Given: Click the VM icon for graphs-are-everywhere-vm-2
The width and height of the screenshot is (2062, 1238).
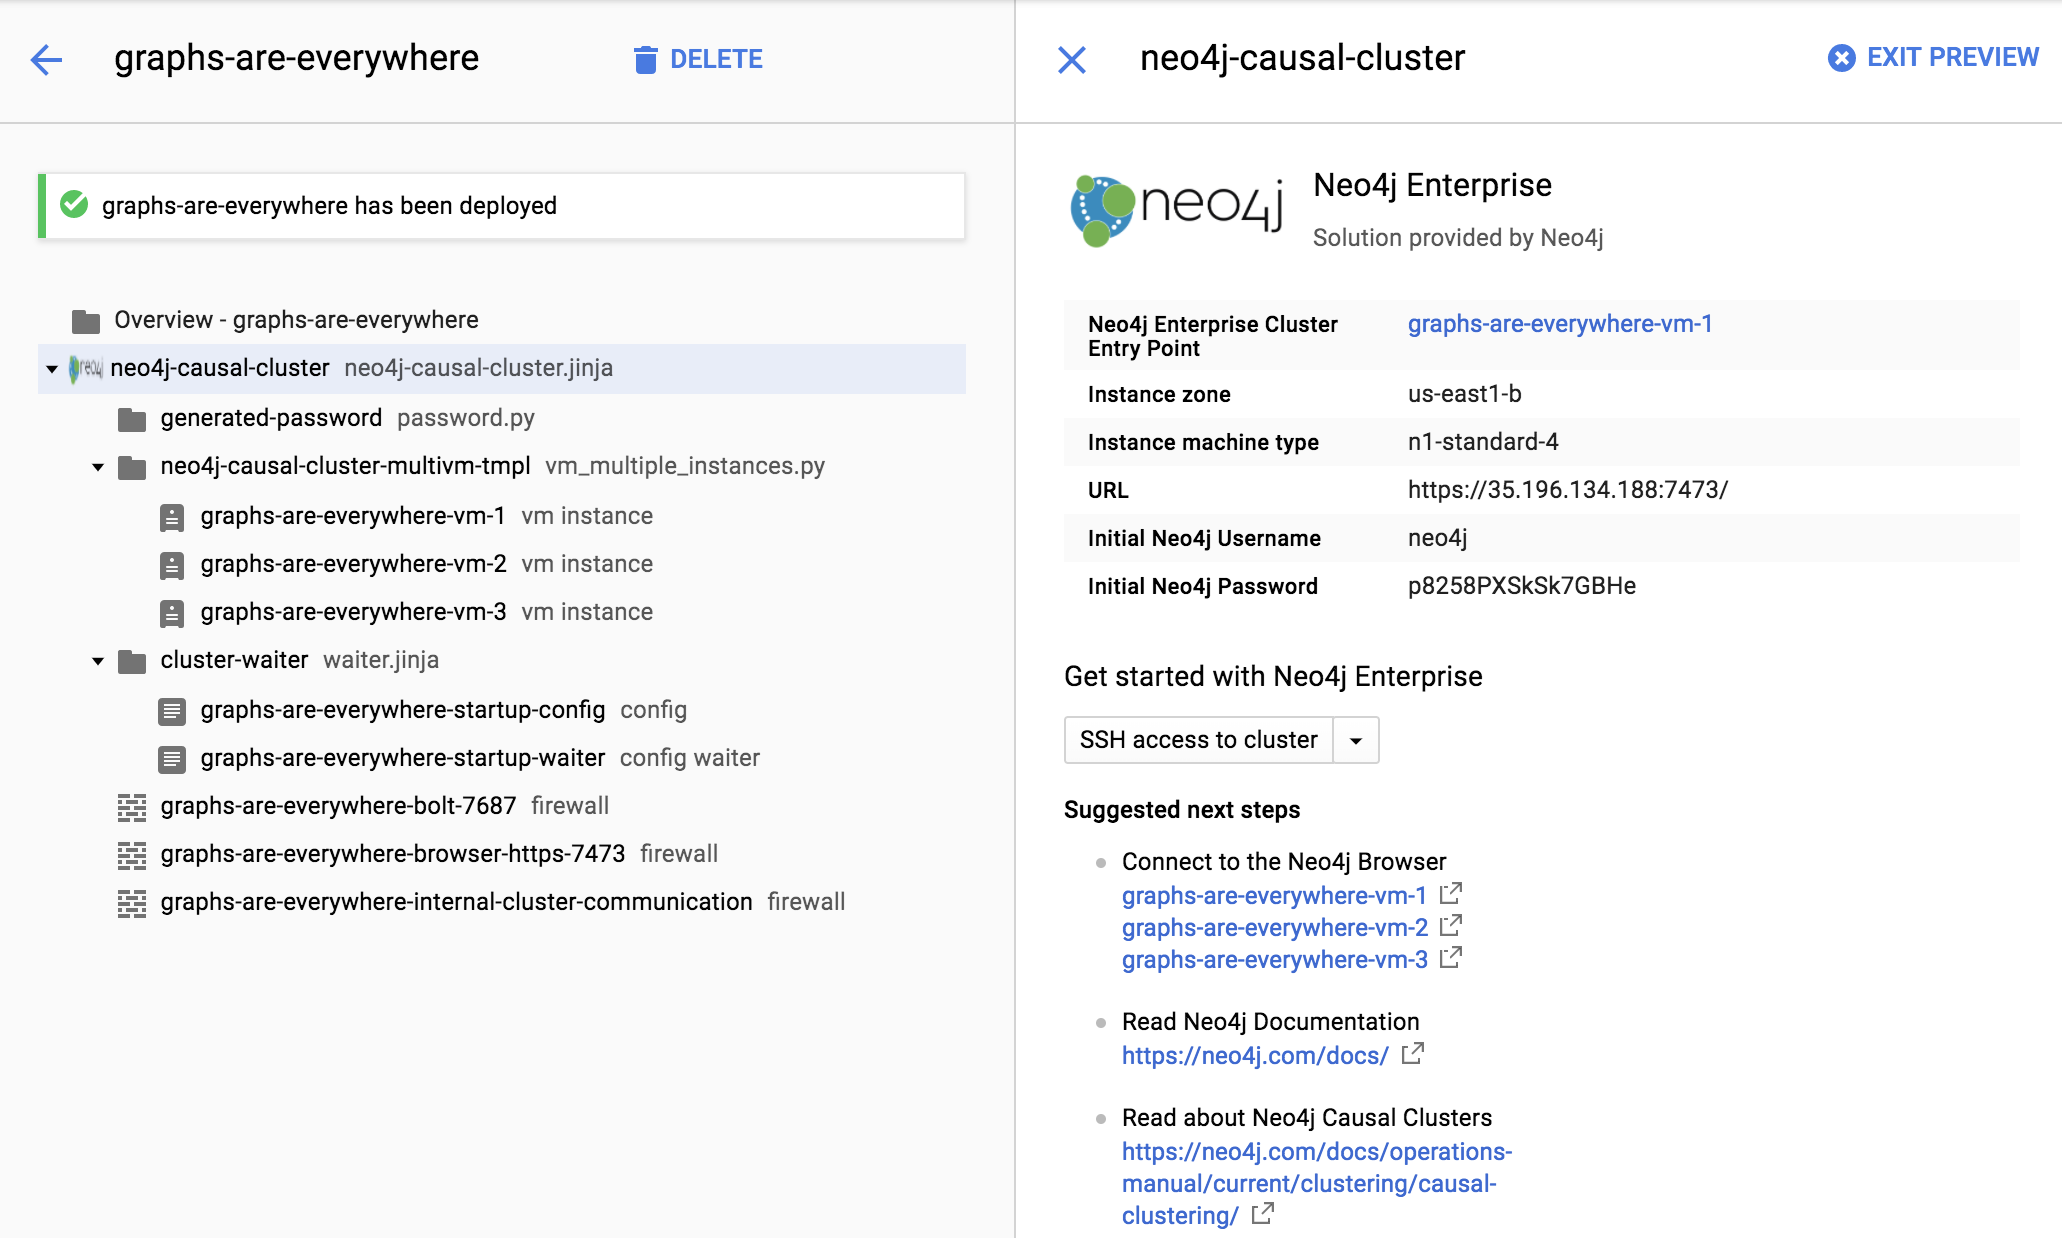Looking at the screenshot, I should [172, 565].
